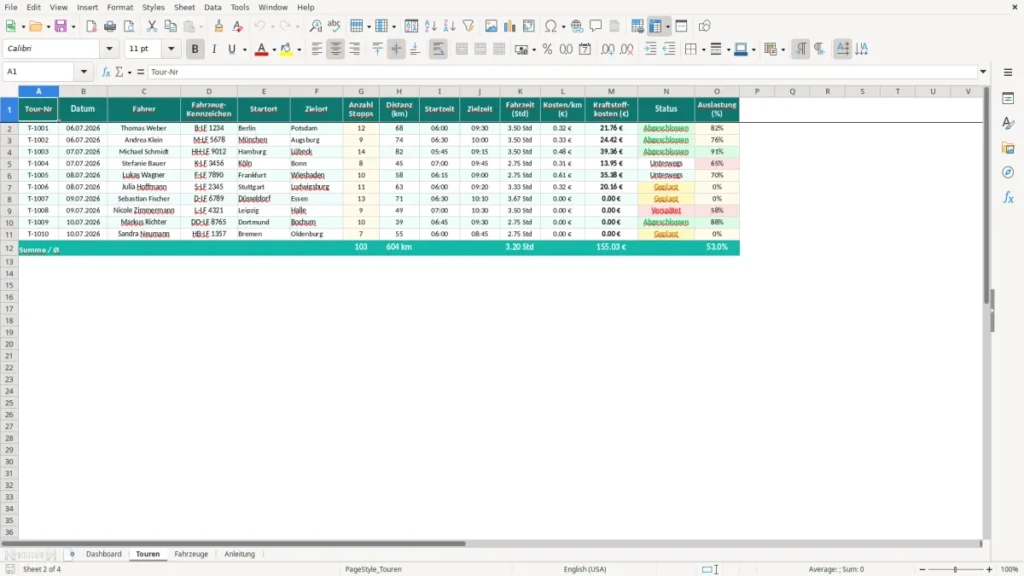Click zoom out minus button
Screen dimensions: 1024x576
(x=922, y=569)
